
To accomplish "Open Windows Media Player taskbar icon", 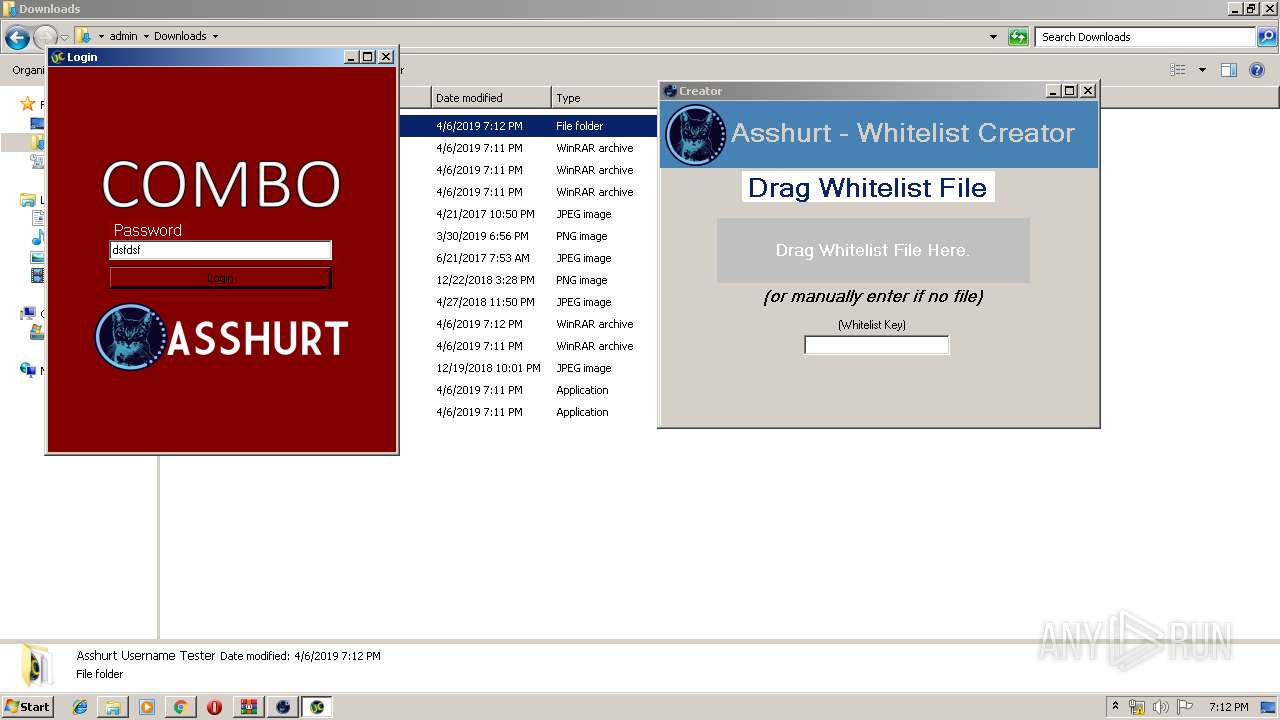I will pos(147,707).
